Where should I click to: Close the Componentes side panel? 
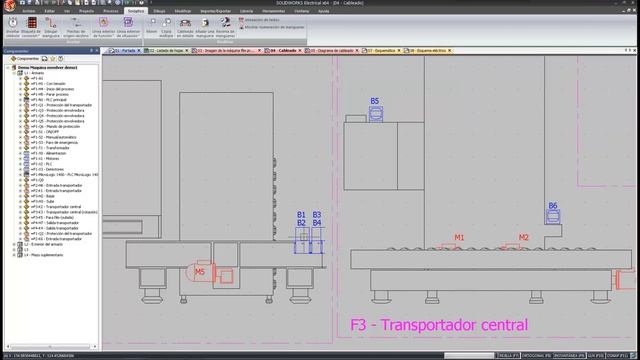coord(97,51)
